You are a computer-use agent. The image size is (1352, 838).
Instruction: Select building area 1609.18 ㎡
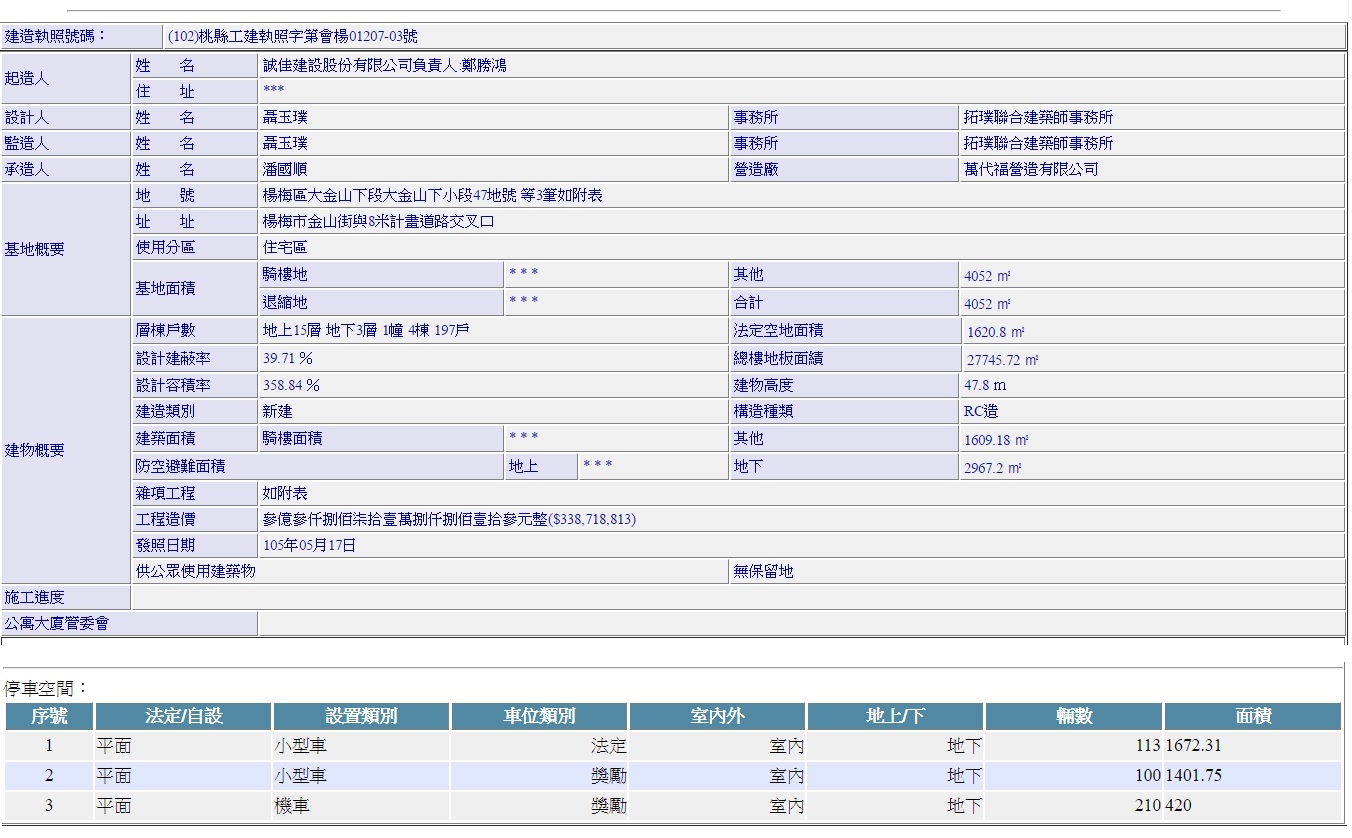(996, 440)
